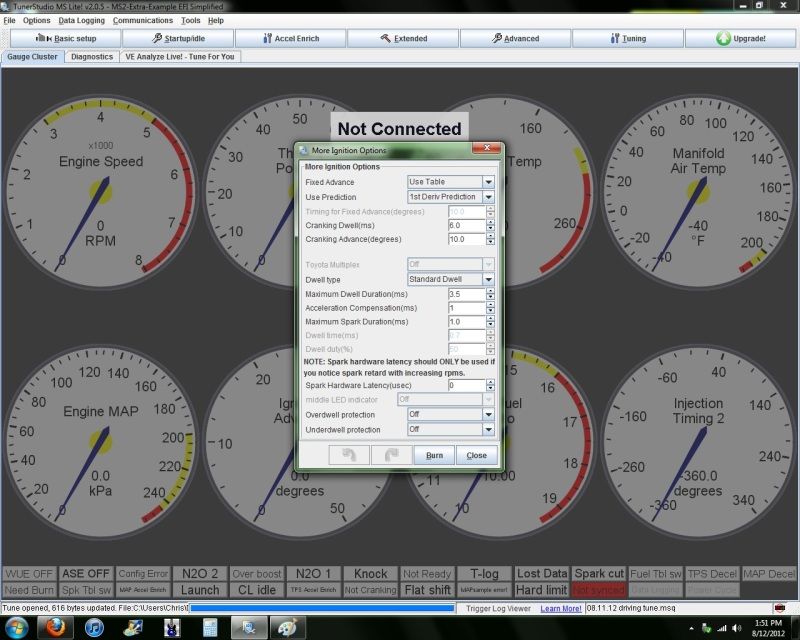
Task: Click the Engine MAP kPa gauge
Action: [101, 441]
